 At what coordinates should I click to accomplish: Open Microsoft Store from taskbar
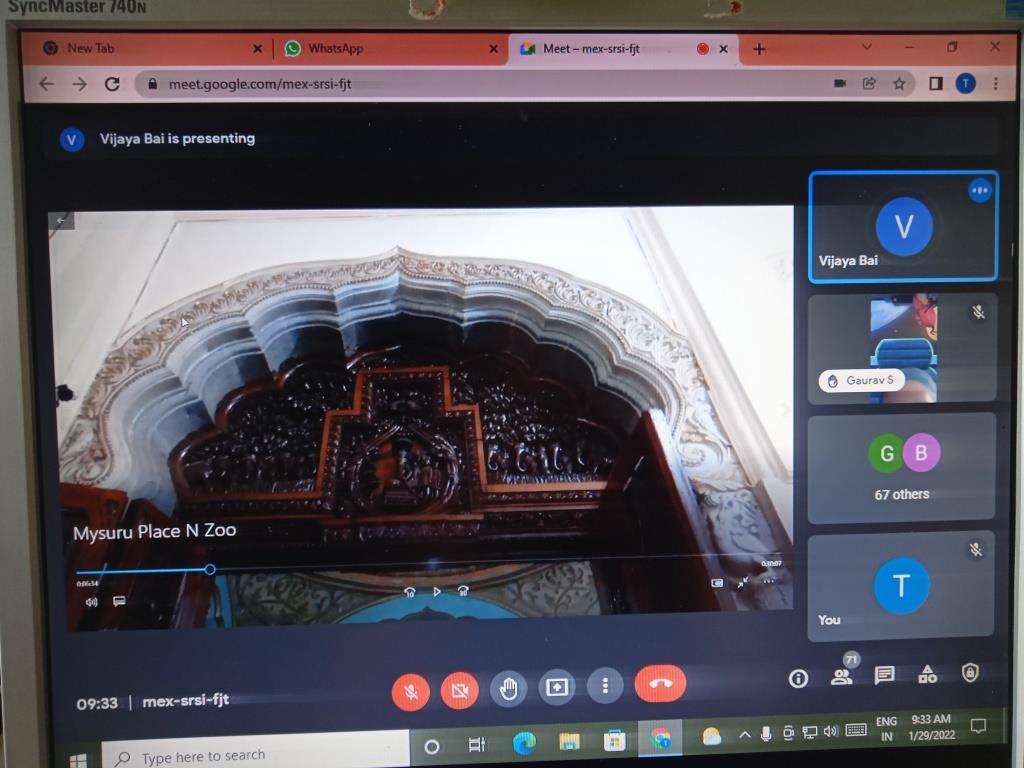click(615, 740)
